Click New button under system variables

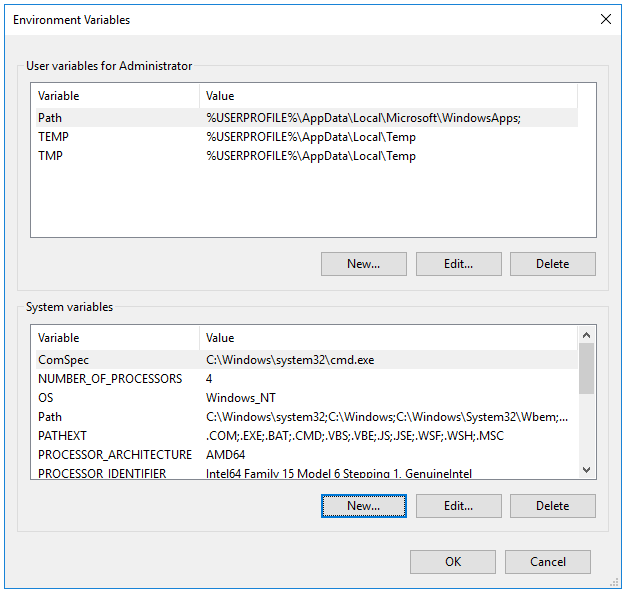pyautogui.click(x=363, y=506)
